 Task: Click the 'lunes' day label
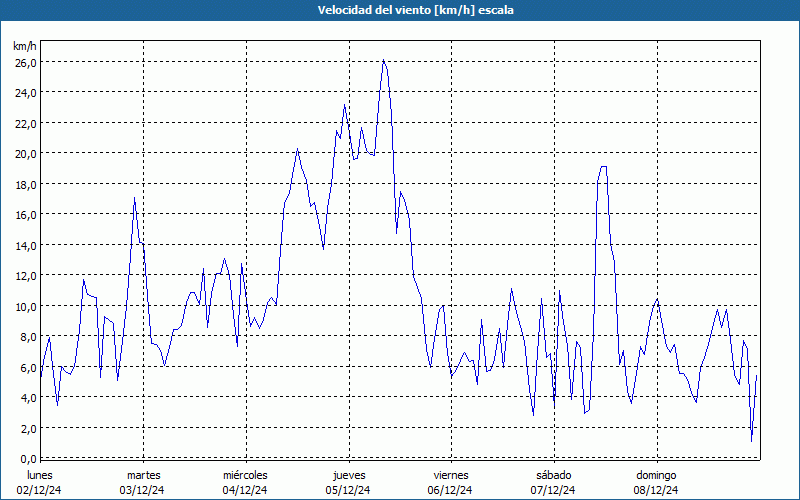point(40,476)
